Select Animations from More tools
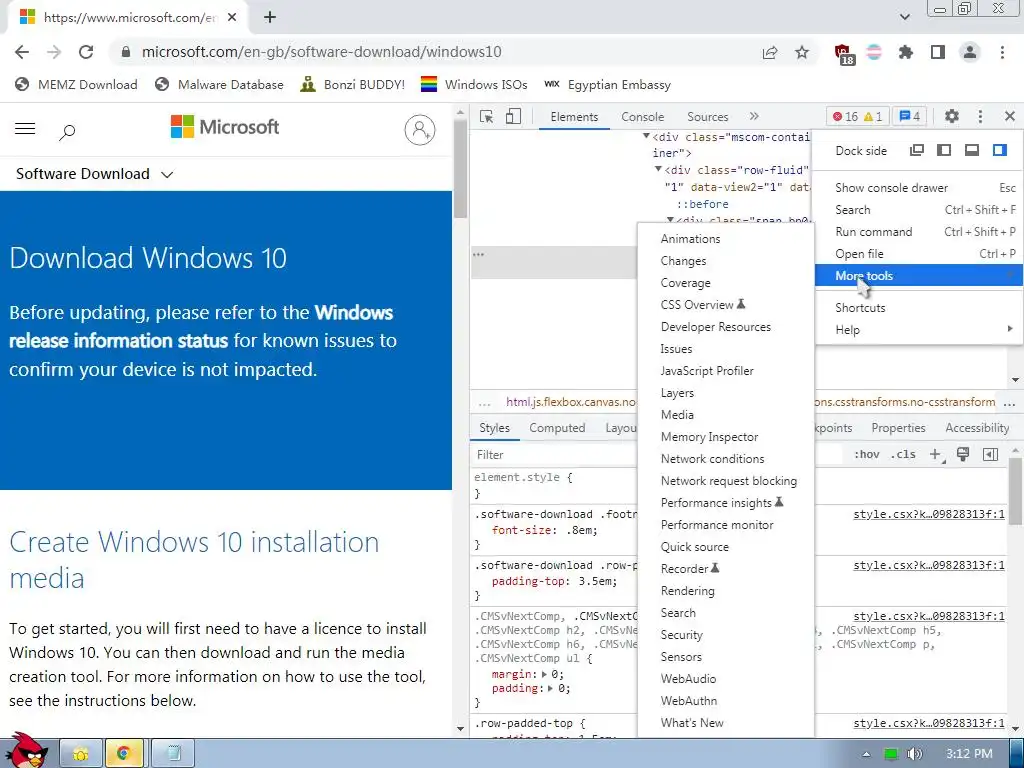This screenshot has width=1024, height=768. point(726,238)
